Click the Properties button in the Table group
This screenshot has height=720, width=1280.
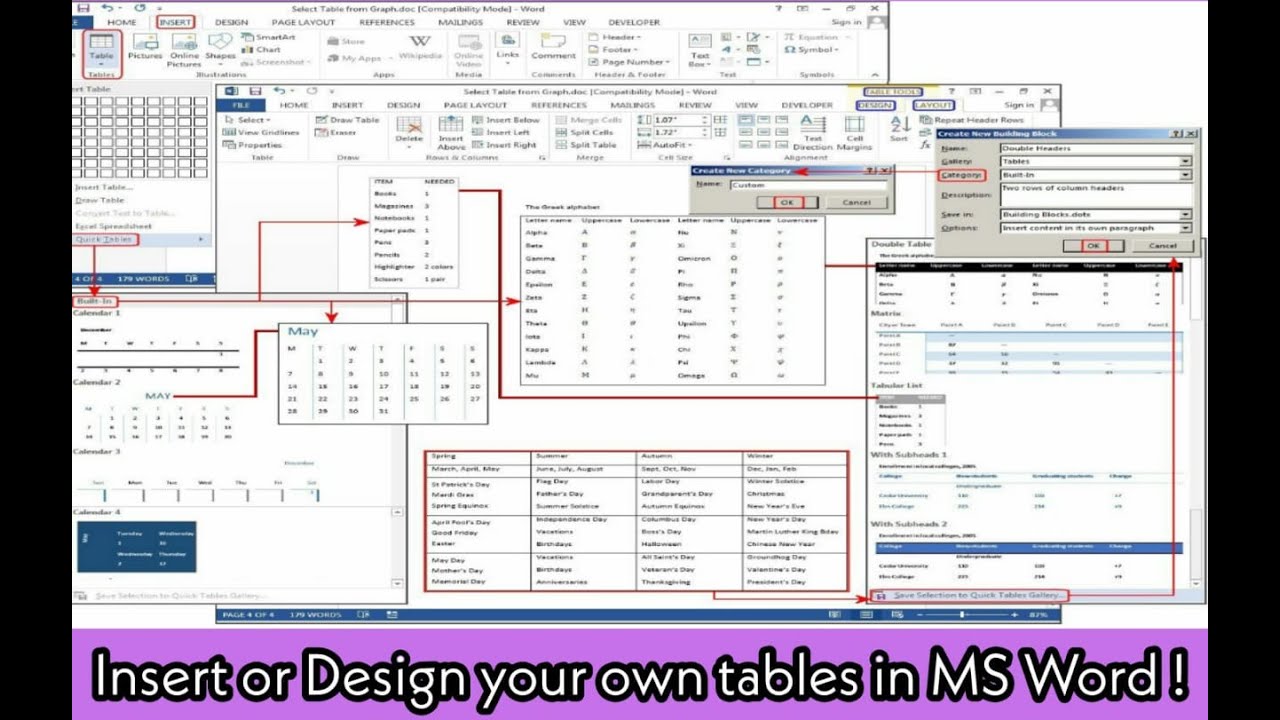[x=254, y=145]
